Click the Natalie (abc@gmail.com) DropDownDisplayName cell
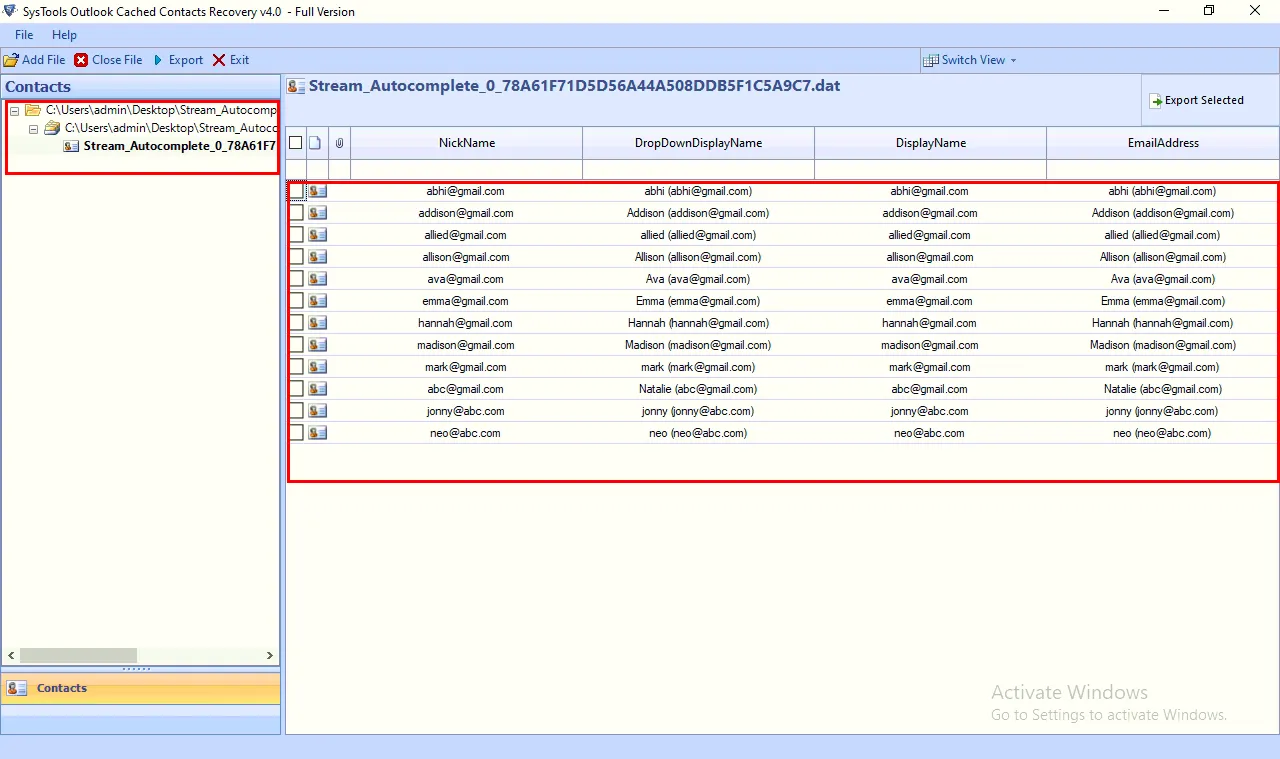 tap(698, 389)
